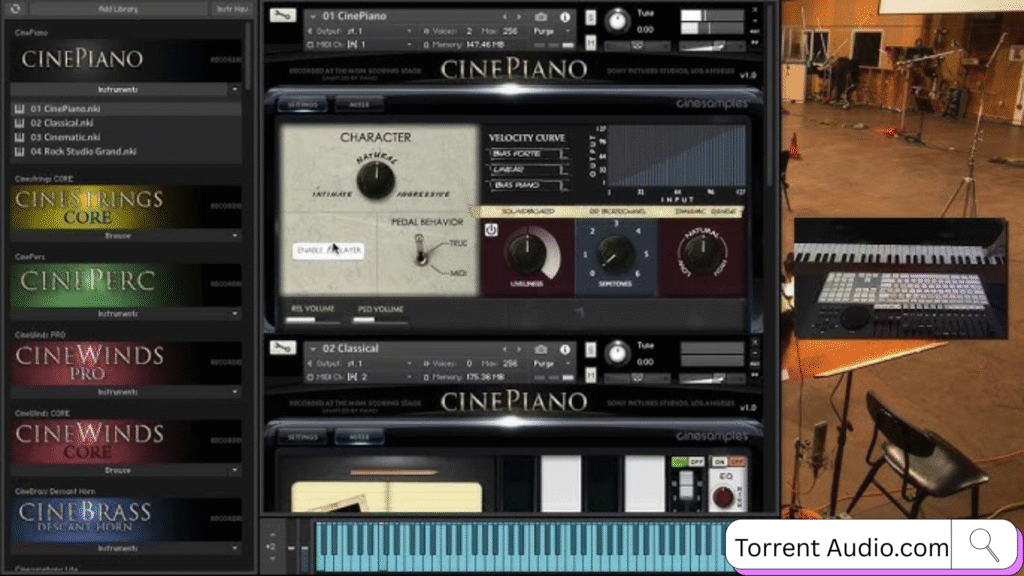Open the info icon on 01 CinePiano

click(x=565, y=17)
